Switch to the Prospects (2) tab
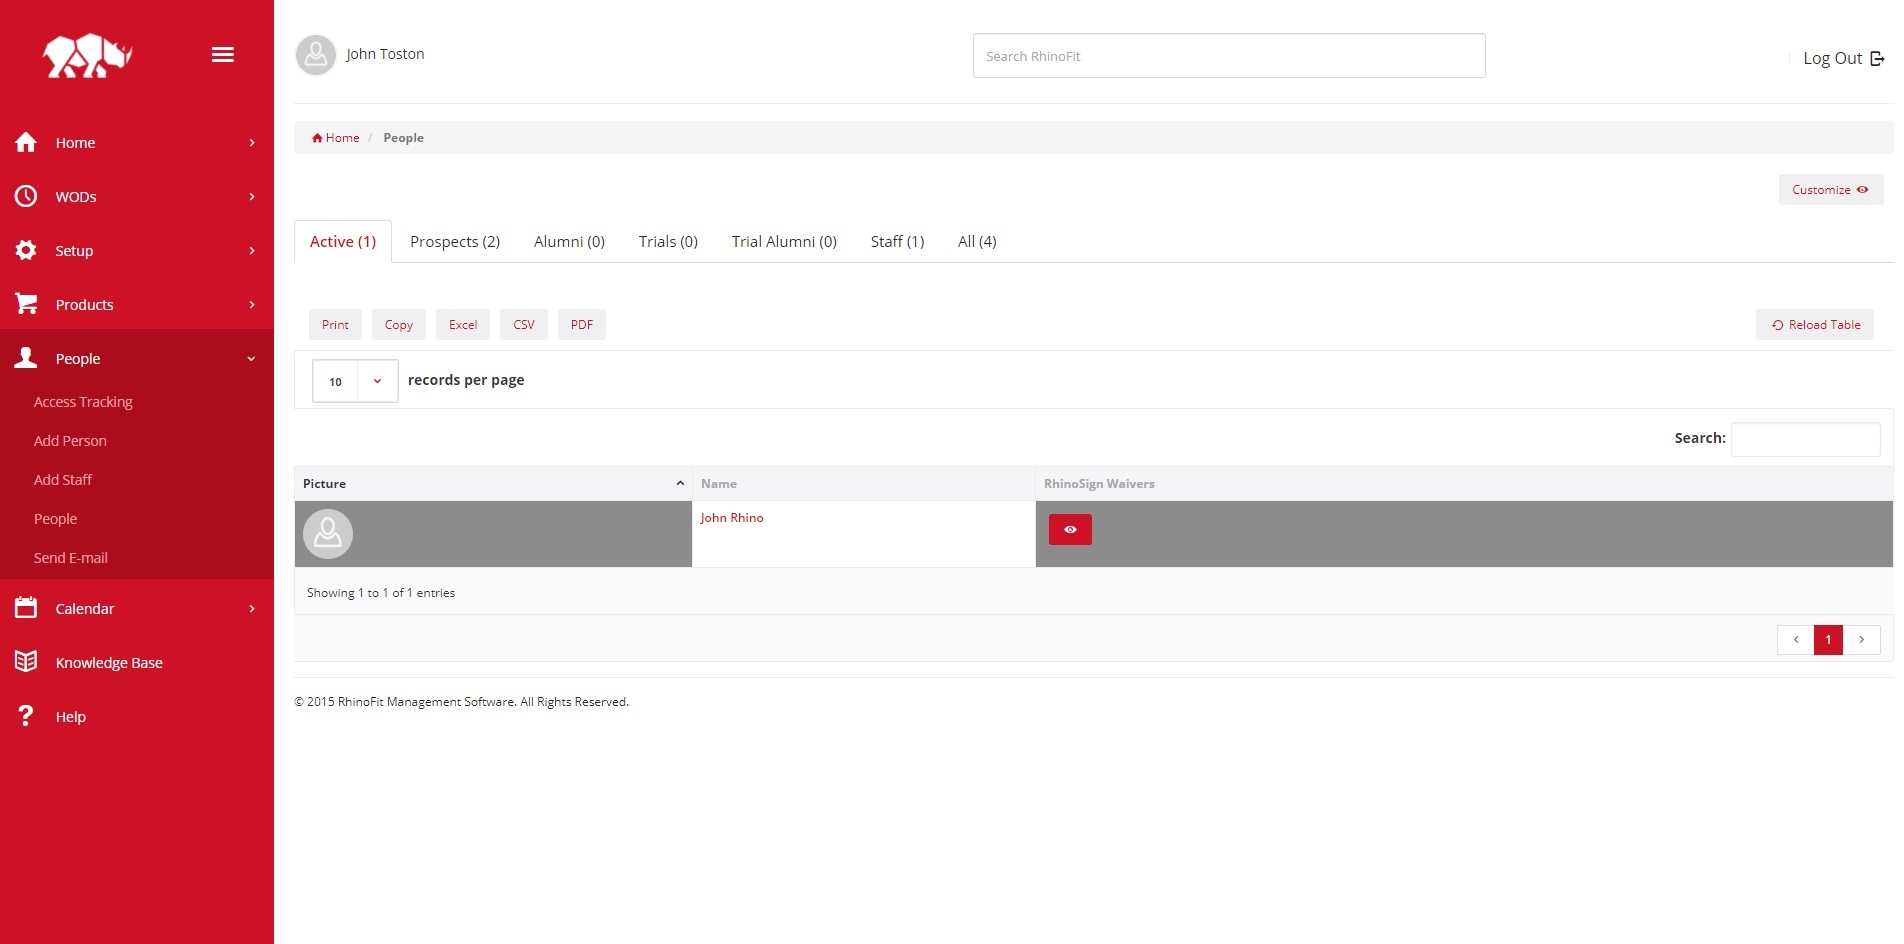Screen dimensions: 1904x944 [x=454, y=242]
